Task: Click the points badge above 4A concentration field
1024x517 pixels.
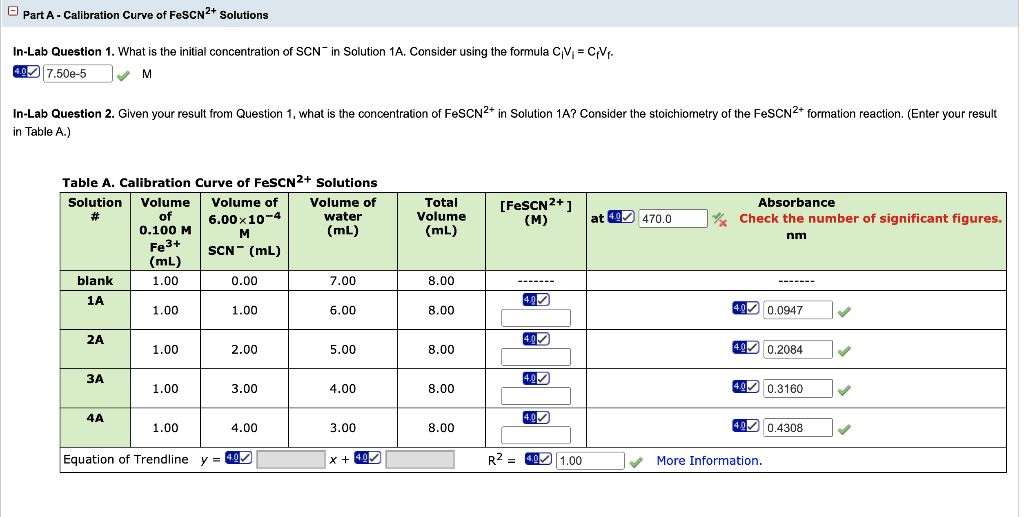Action: [x=536, y=417]
